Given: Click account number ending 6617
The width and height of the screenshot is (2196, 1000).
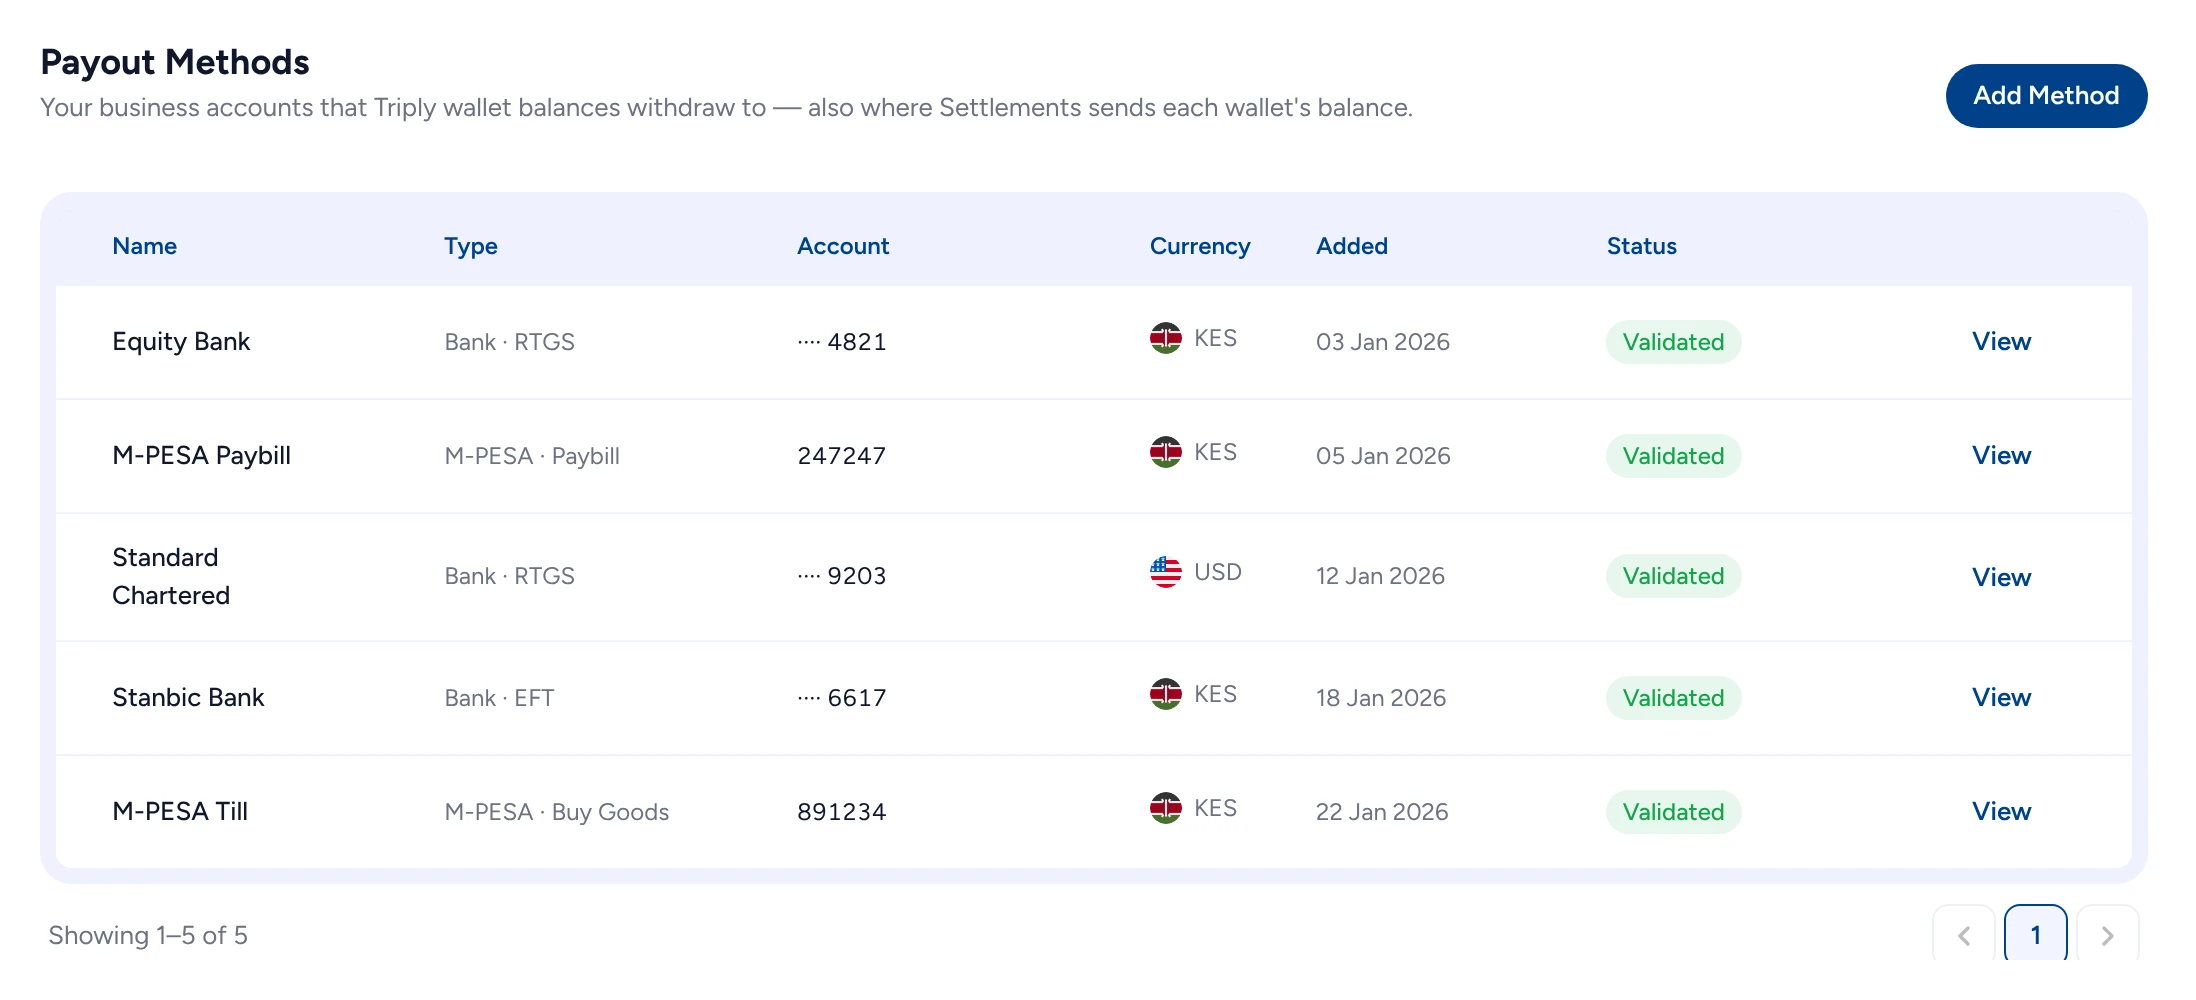Looking at the screenshot, I should point(842,698).
